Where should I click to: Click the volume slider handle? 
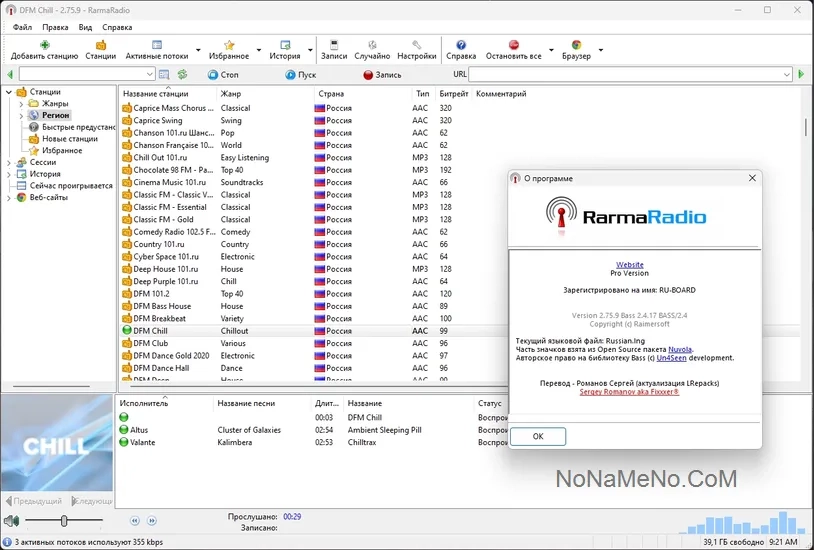pyautogui.click(x=64, y=521)
